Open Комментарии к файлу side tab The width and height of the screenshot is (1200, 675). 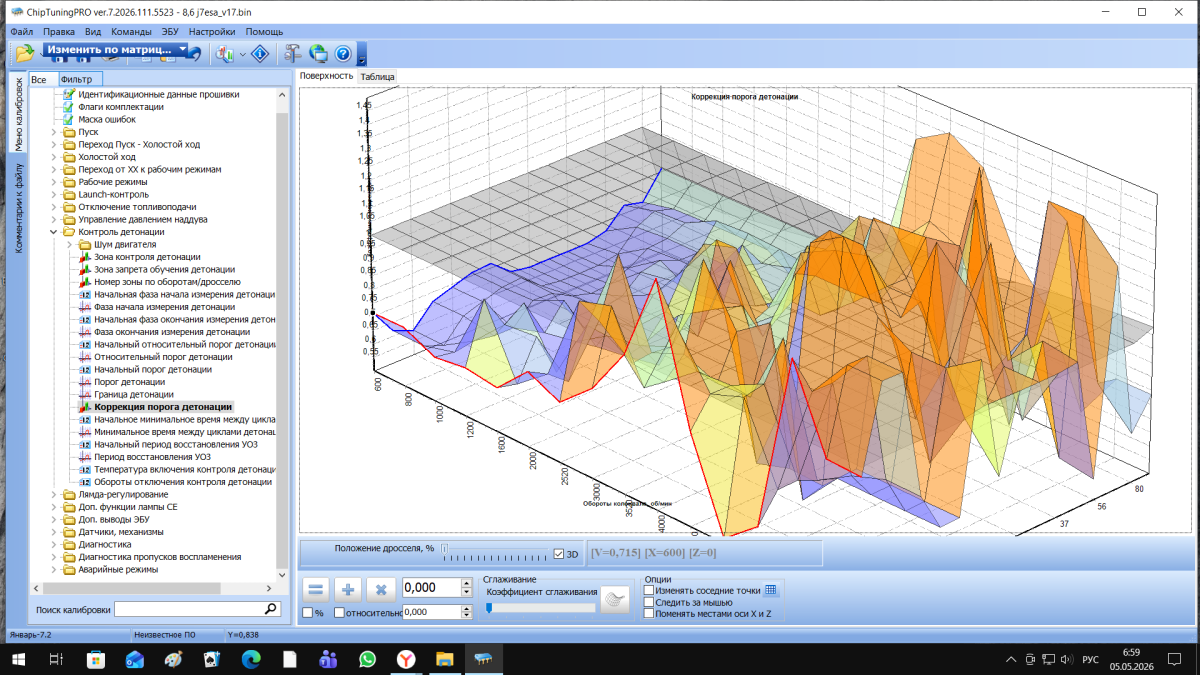point(18,206)
